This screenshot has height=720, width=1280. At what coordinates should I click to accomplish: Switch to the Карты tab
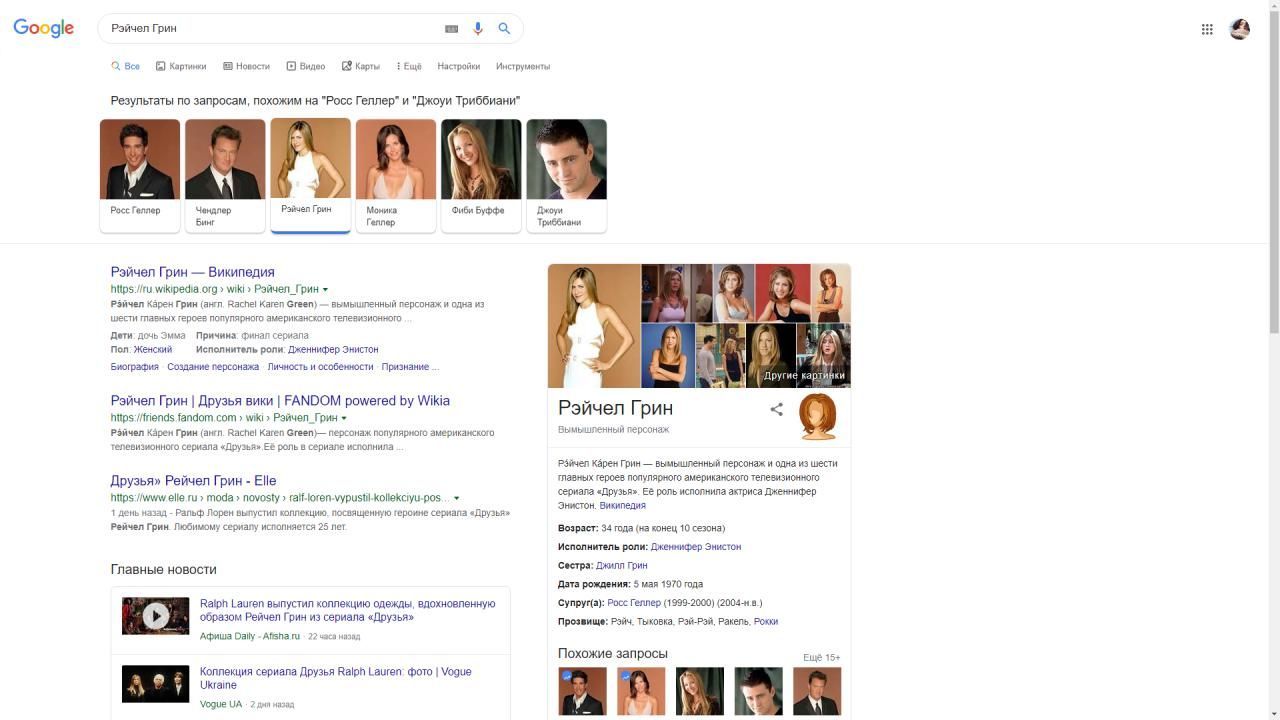[x=361, y=66]
